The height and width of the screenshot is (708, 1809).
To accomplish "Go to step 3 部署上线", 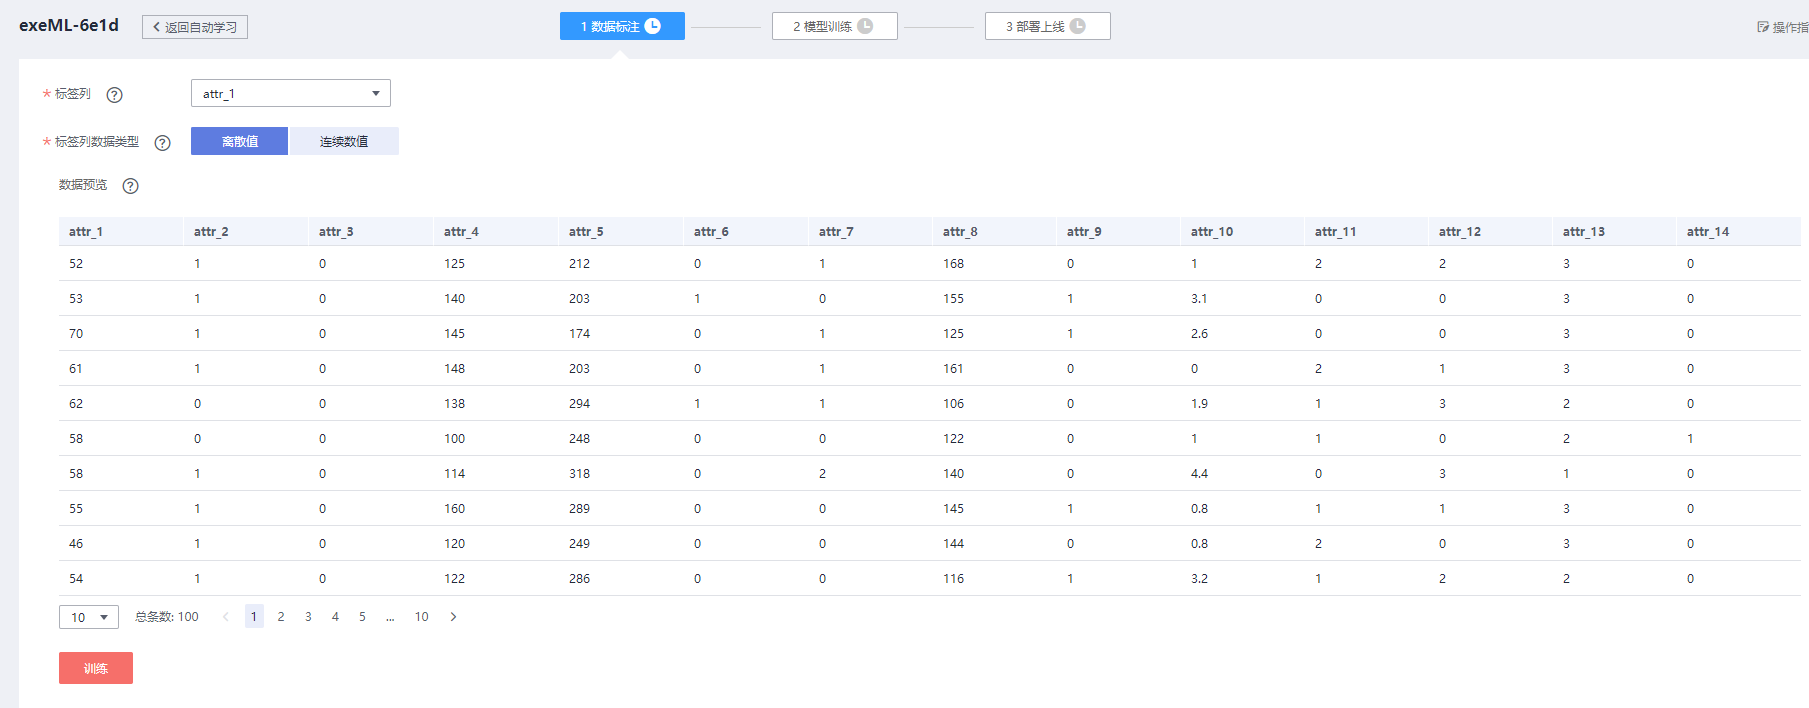I will pos(1047,26).
